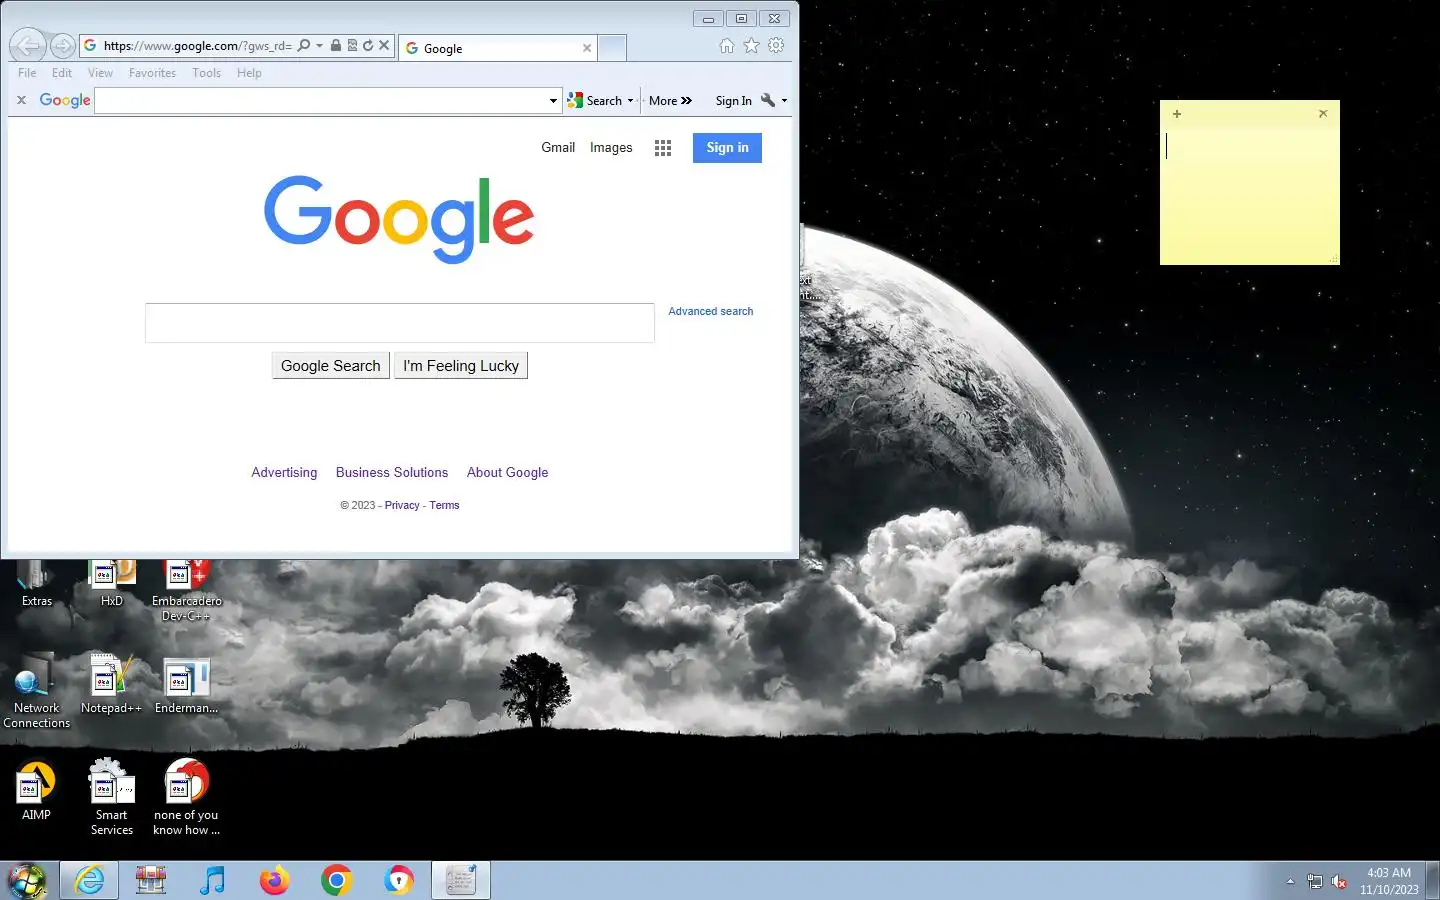Toggle the Compatibility View icon in address bar

(x=352, y=45)
